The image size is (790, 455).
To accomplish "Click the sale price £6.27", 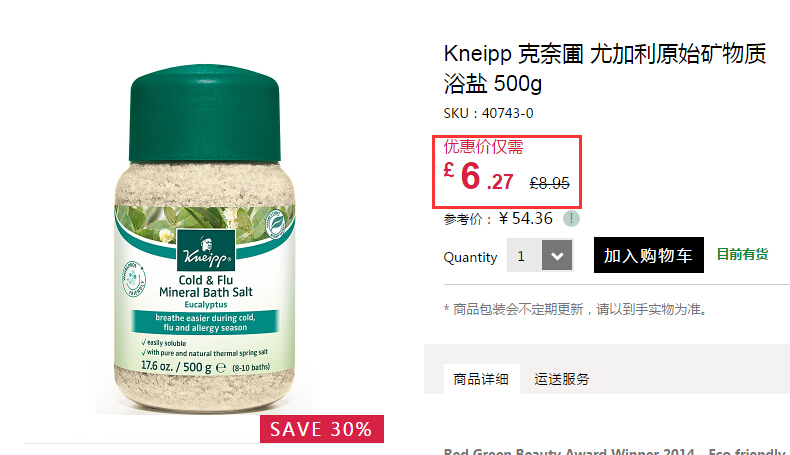I will pyautogui.click(x=479, y=177).
